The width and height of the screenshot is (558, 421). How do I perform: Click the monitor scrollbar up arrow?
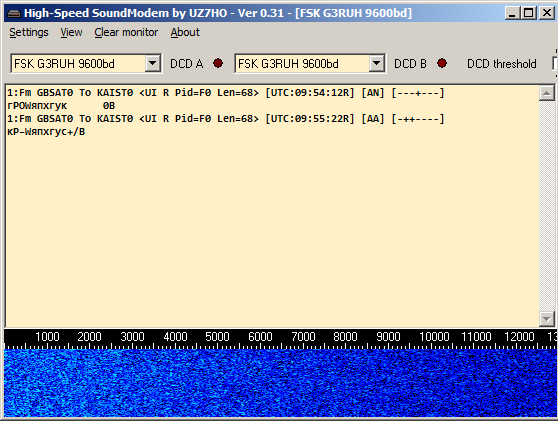point(547,94)
